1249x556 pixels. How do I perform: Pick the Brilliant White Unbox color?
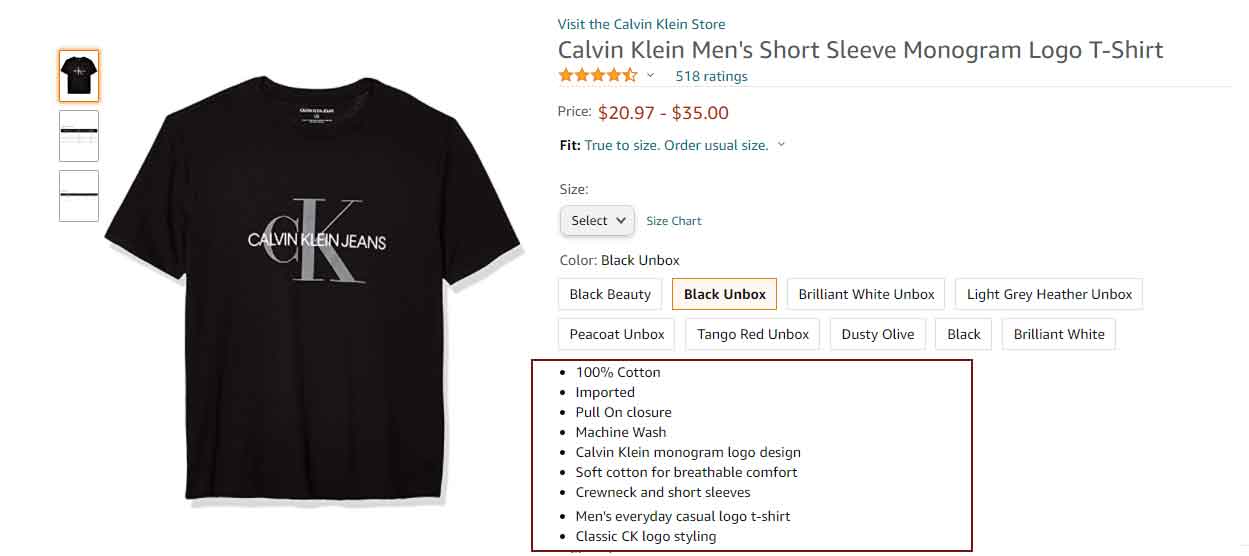866,294
